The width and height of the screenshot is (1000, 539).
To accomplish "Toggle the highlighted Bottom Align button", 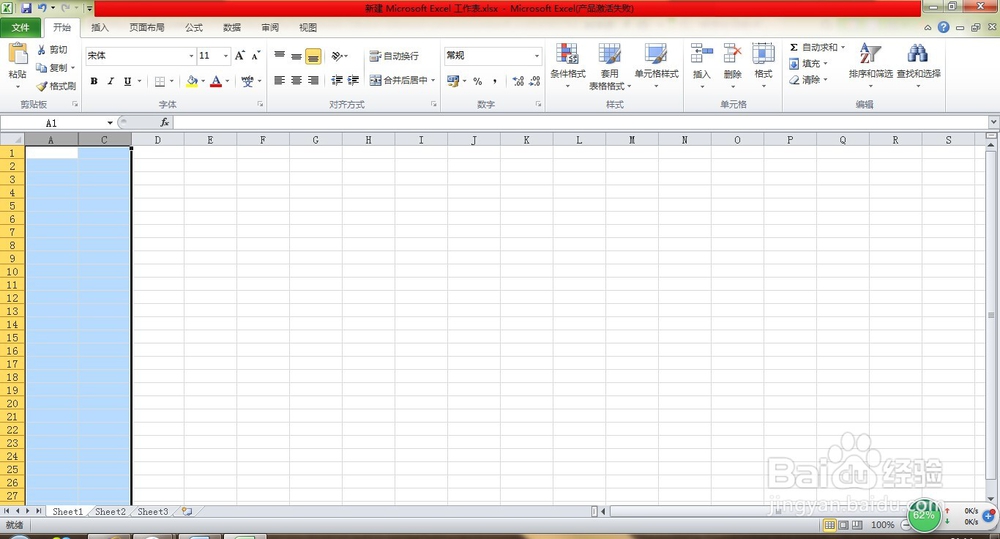I will [x=312, y=56].
